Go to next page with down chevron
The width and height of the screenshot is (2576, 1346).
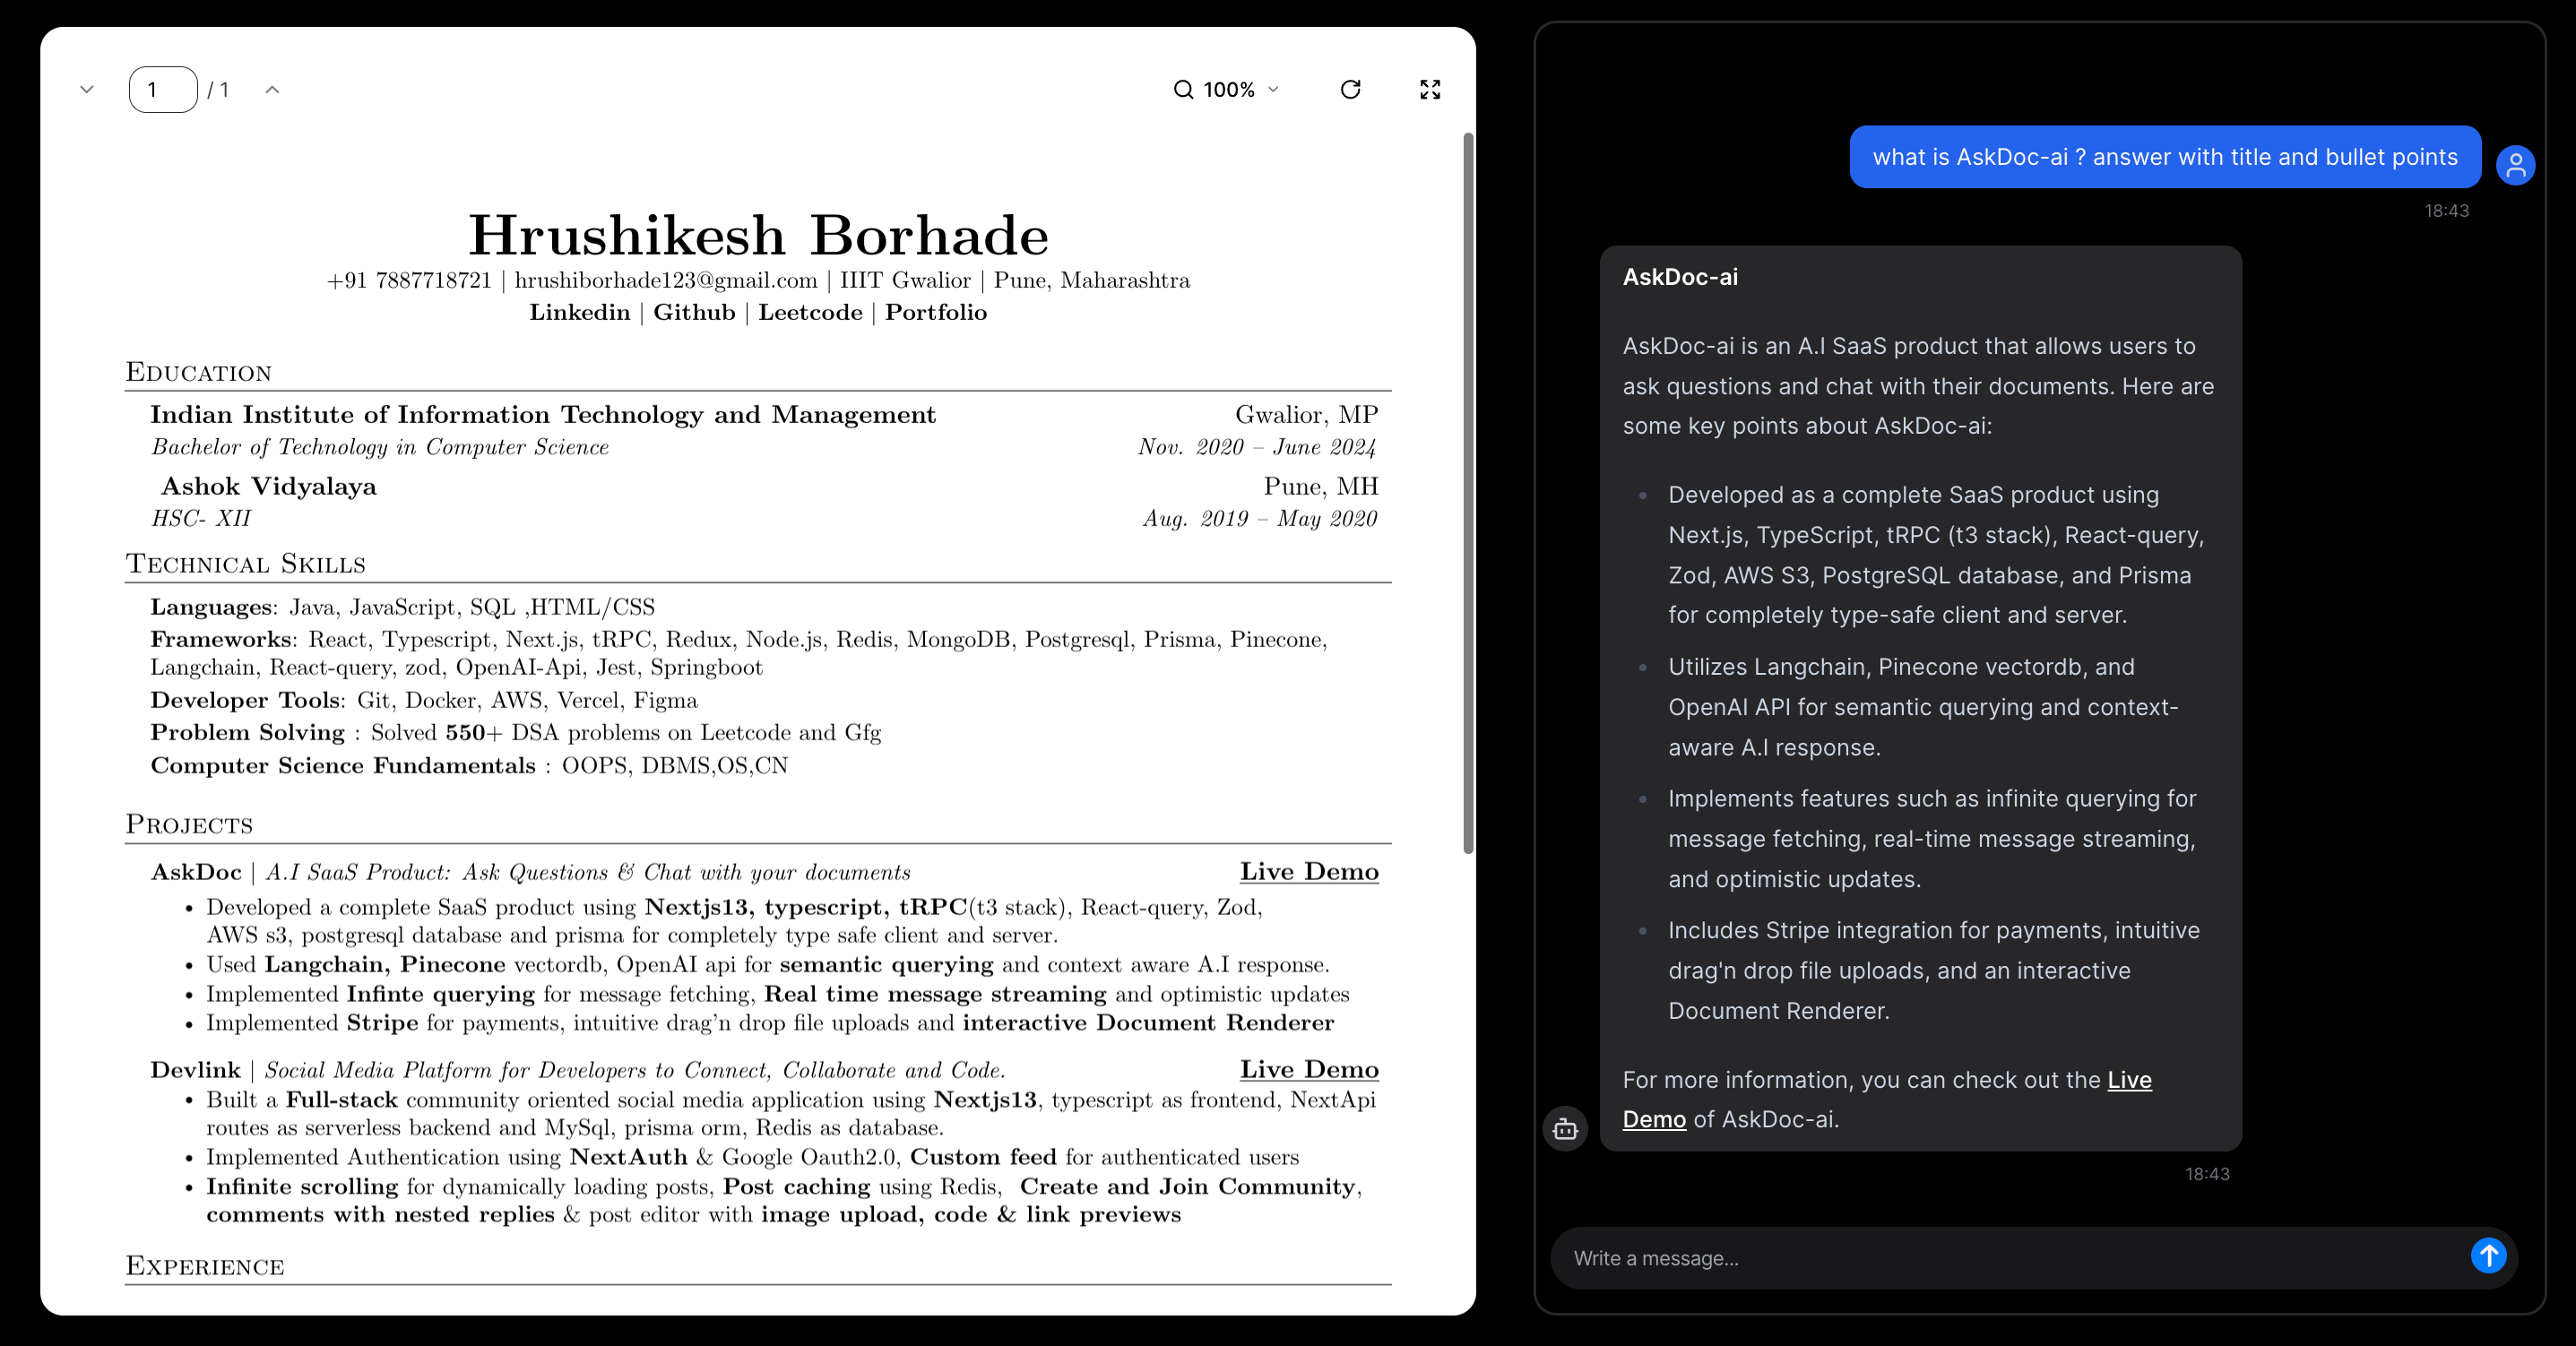click(x=87, y=90)
